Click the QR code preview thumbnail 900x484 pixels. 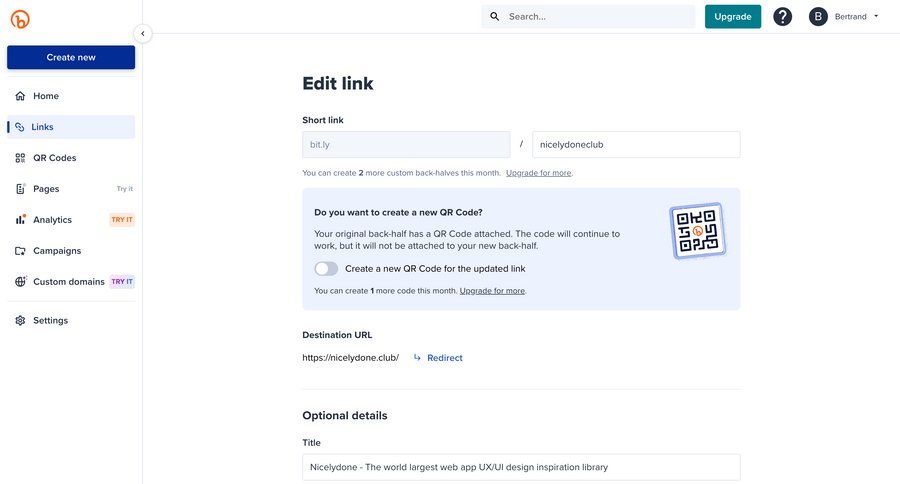click(x=697, y=231)
